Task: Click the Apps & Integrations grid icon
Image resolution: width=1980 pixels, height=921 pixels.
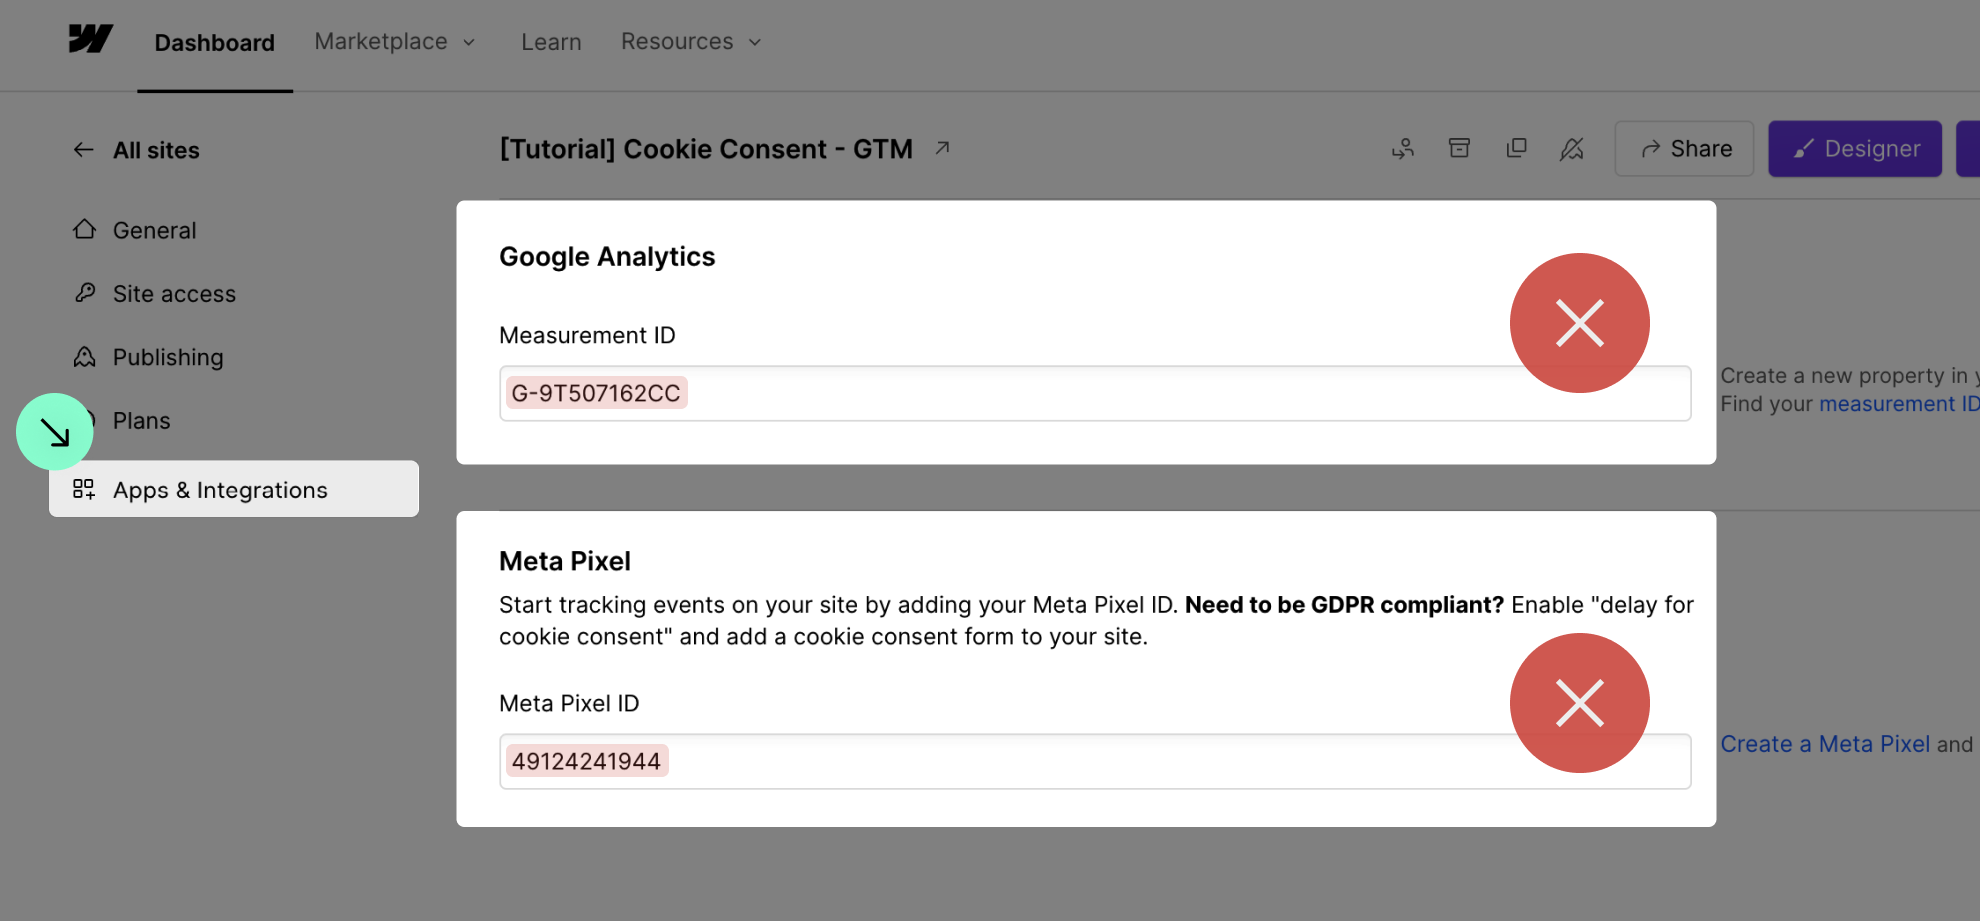Action: [84, 489]
